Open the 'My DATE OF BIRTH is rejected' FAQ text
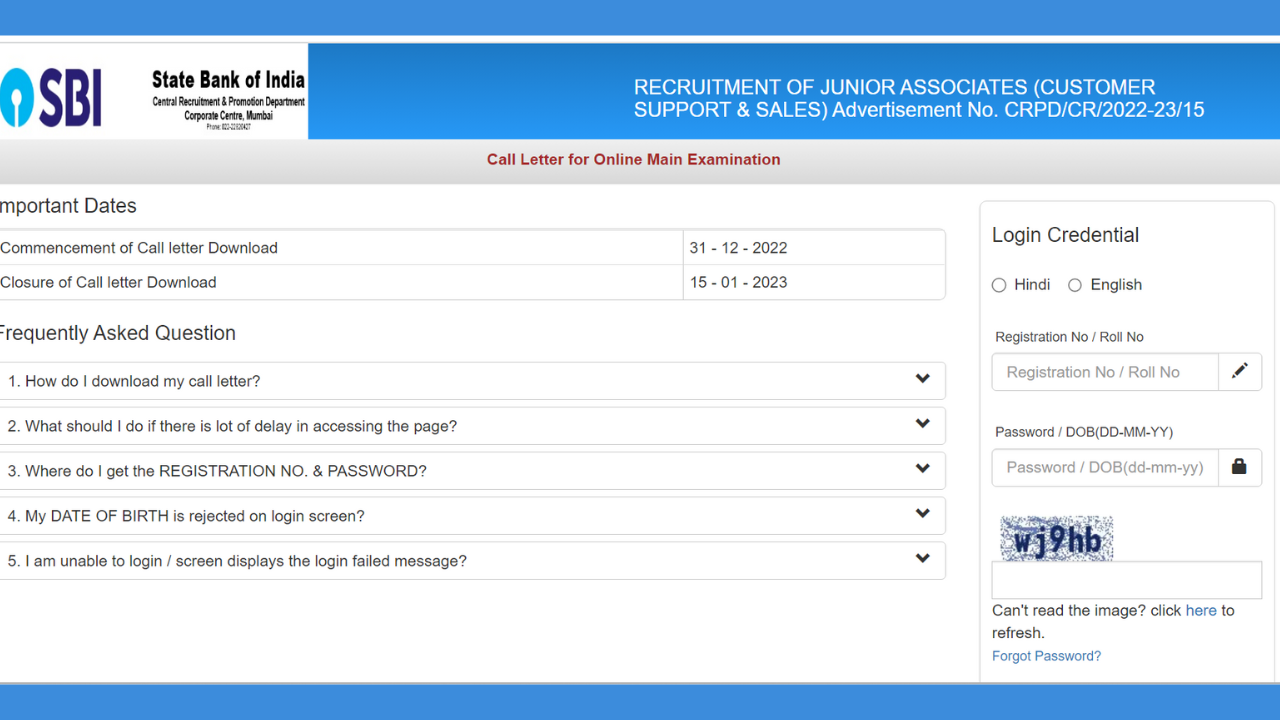The height and width of the screenshot is (720, 1280). 186,516
